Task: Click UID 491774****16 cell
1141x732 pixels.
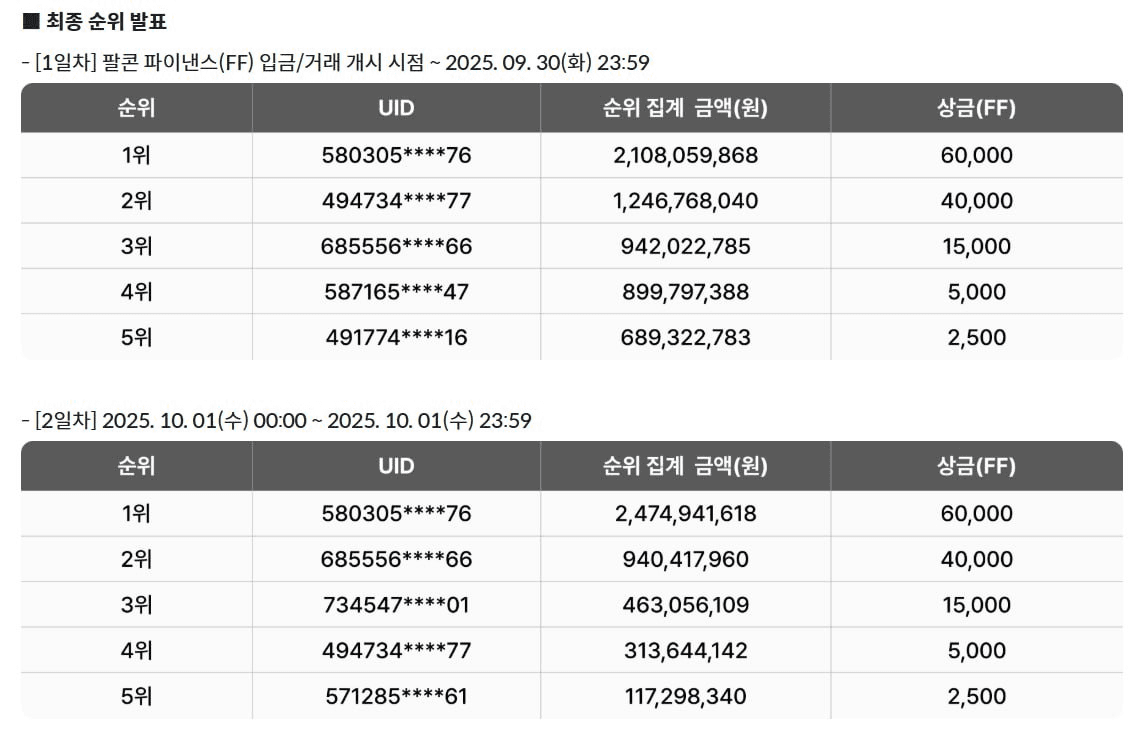Action: click(x=396, y=337)
